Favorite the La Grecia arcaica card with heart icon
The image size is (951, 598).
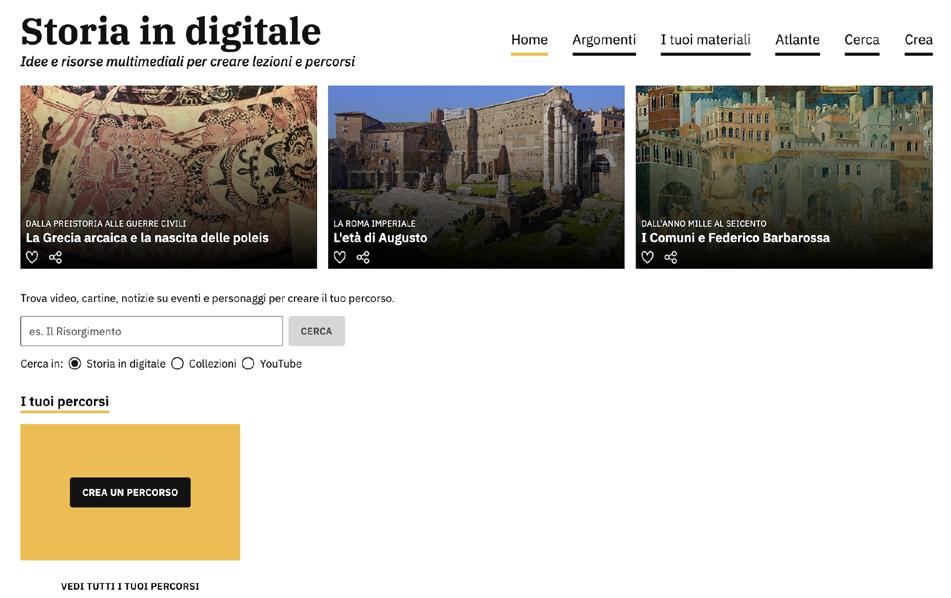click(32, 257)
